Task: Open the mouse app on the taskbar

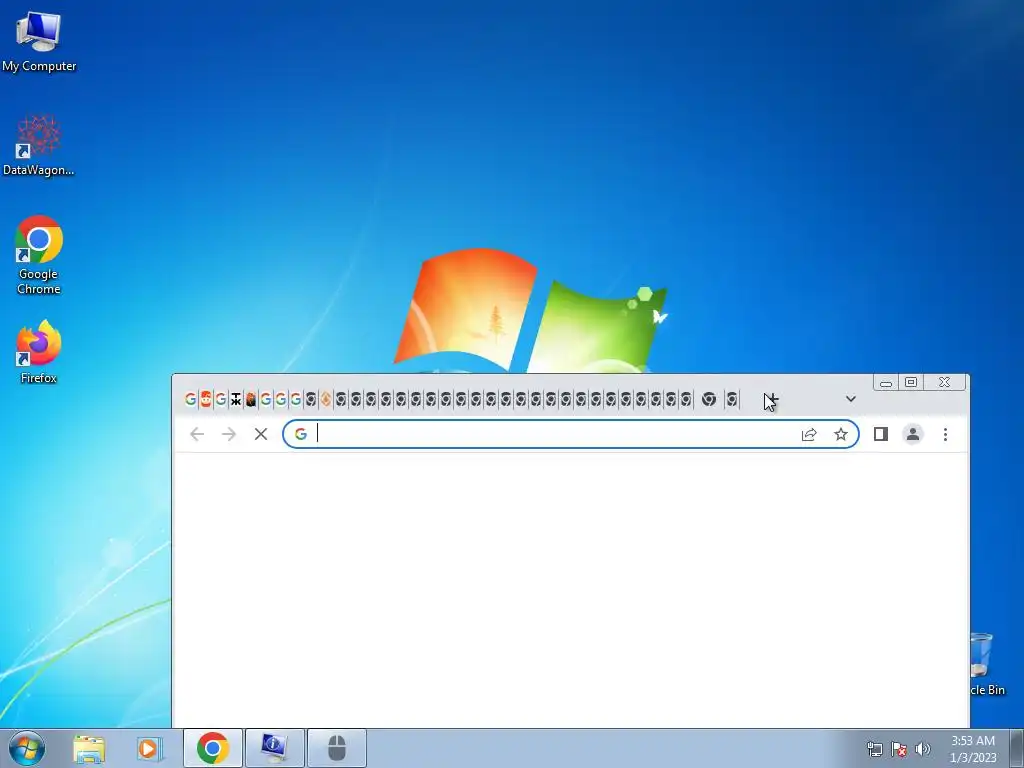Action: click(x=336, y=748)
